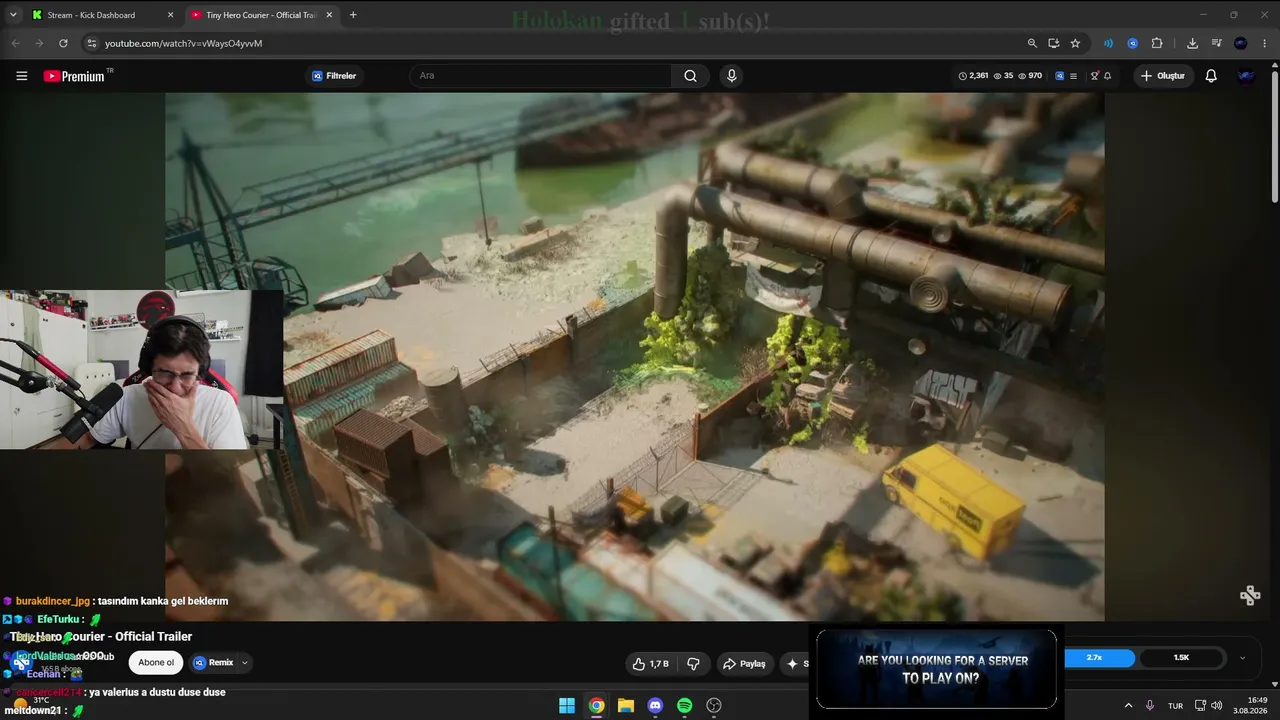View site information icon in address bar
Screen dimensions: 1280x720
[x=91, y=43]
